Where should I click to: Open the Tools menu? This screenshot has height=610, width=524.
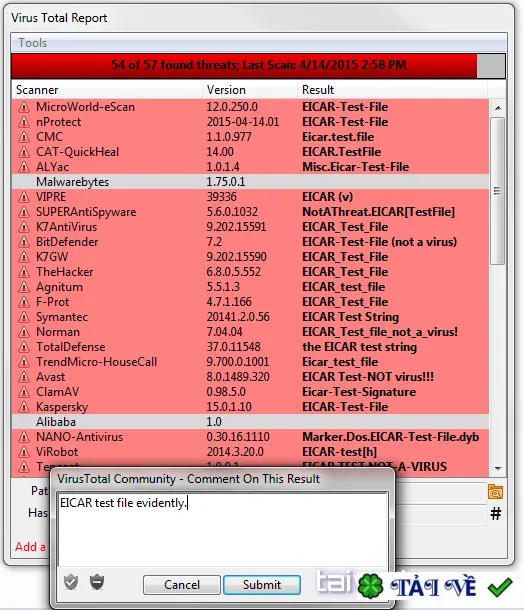click(x=33, y=43)
